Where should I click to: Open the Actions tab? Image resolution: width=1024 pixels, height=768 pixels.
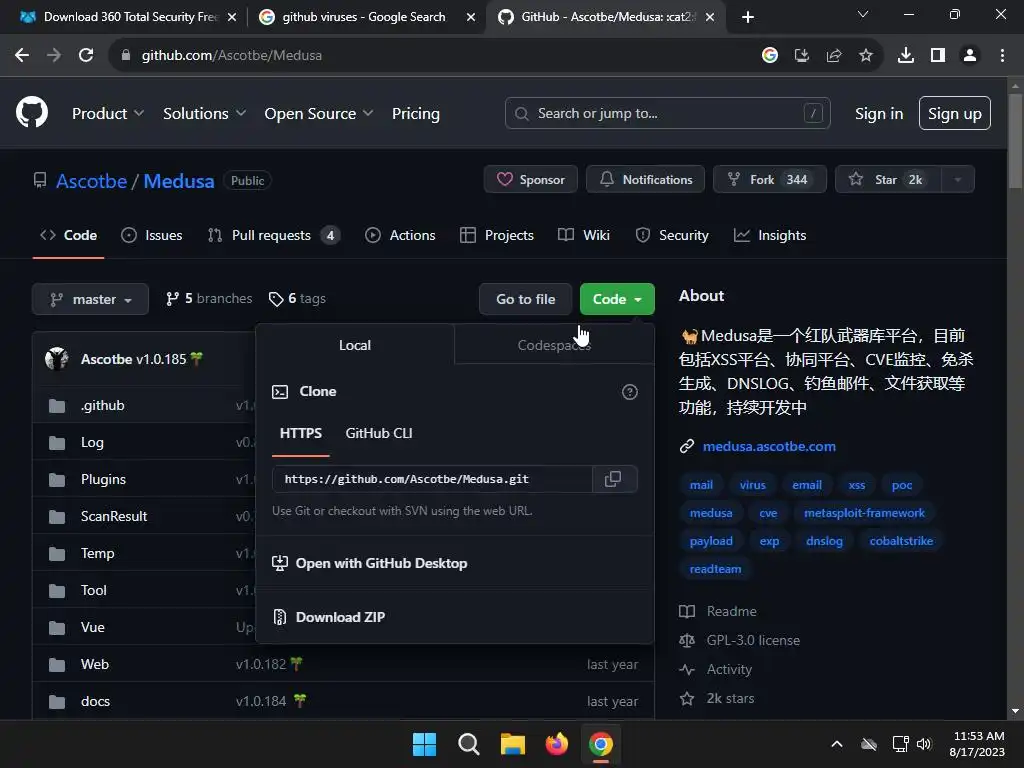[400, 235]
